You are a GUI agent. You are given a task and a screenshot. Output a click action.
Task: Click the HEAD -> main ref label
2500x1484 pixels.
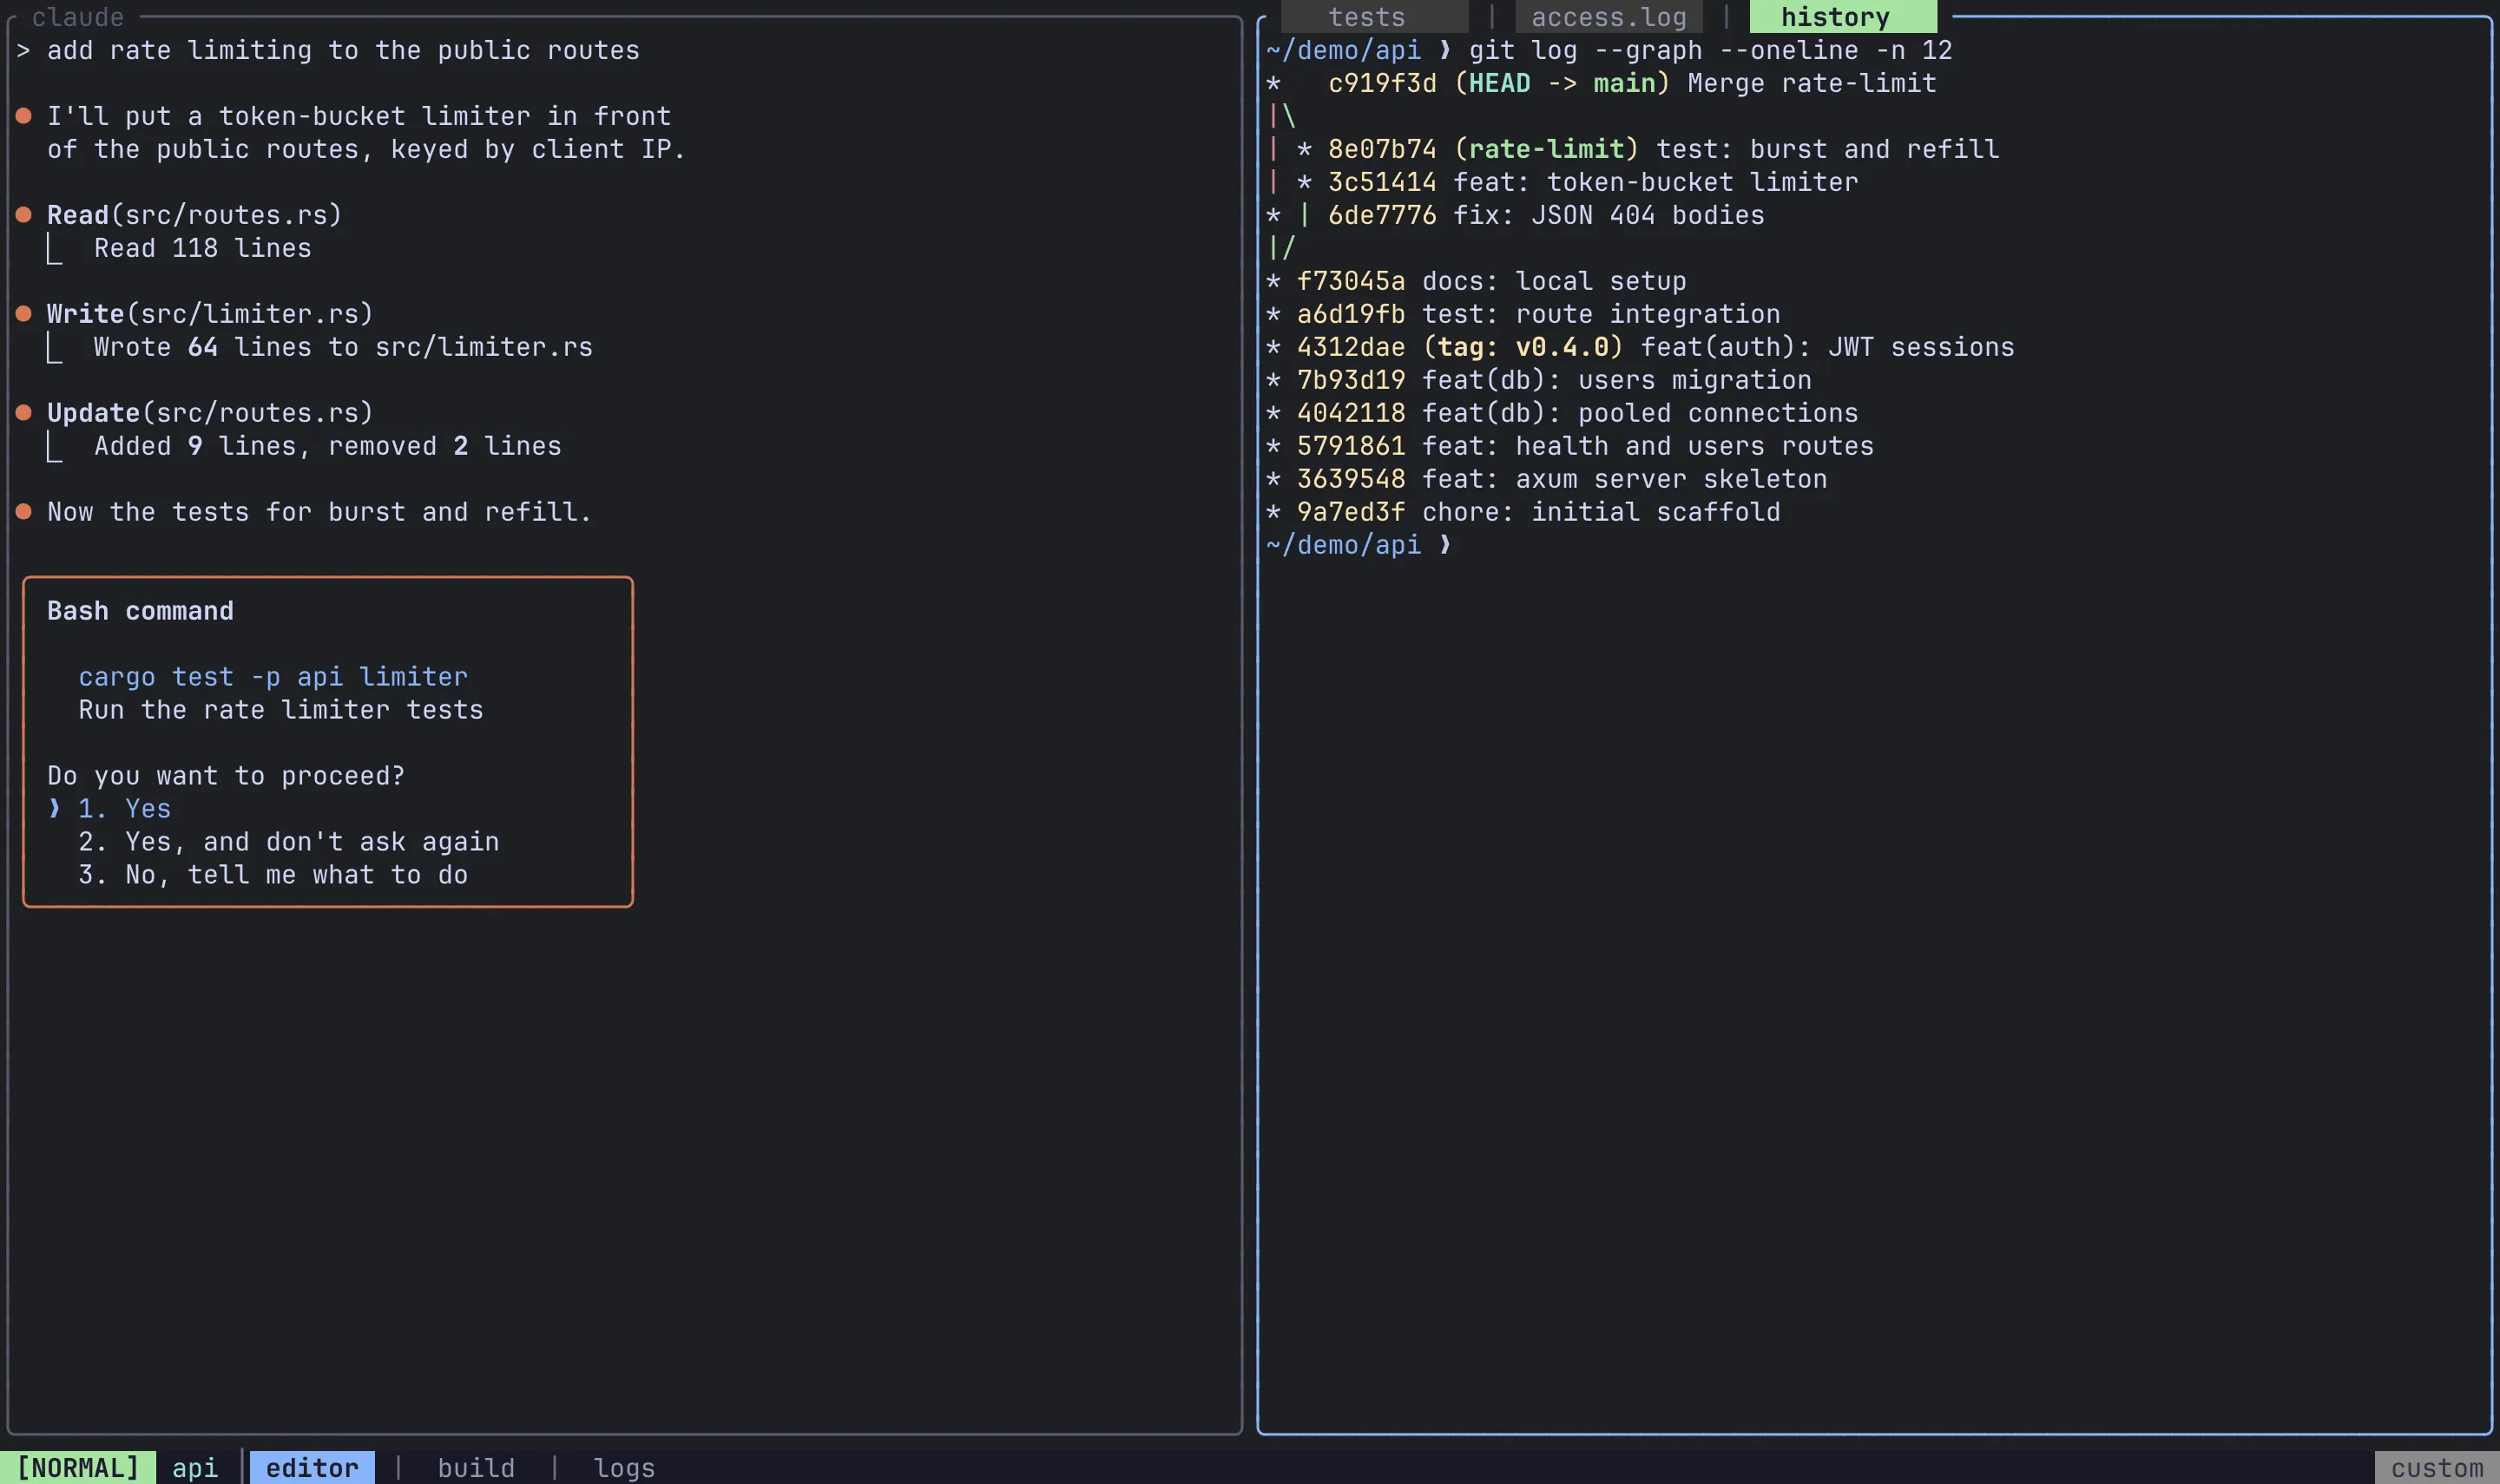click(x=1562, y=82)
